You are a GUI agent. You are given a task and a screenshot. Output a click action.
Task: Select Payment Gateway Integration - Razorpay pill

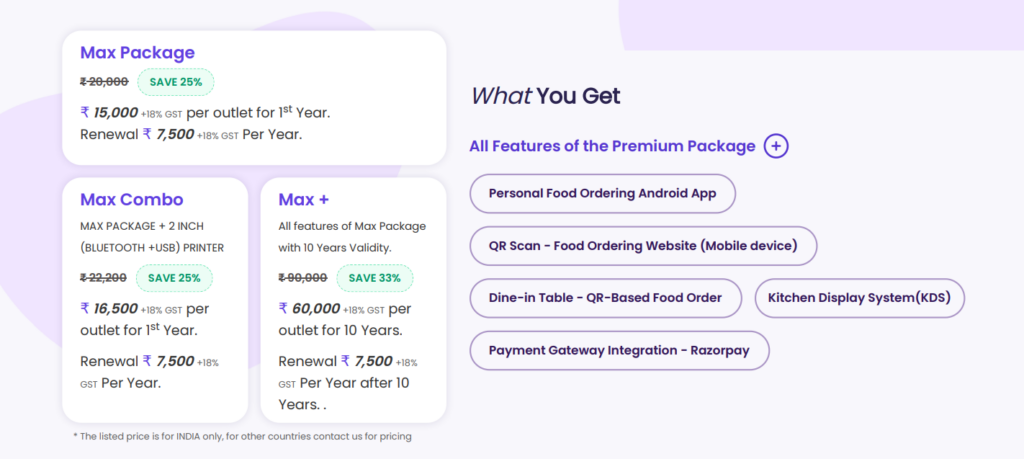[x=619, y=350]
